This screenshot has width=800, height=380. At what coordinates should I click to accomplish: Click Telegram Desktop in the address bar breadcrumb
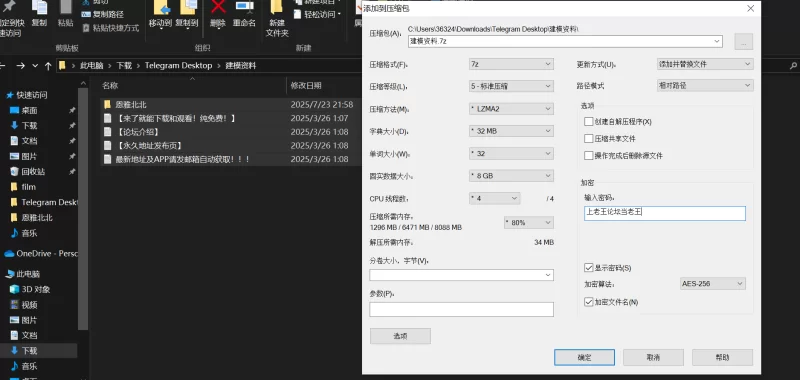click(178, 66)
